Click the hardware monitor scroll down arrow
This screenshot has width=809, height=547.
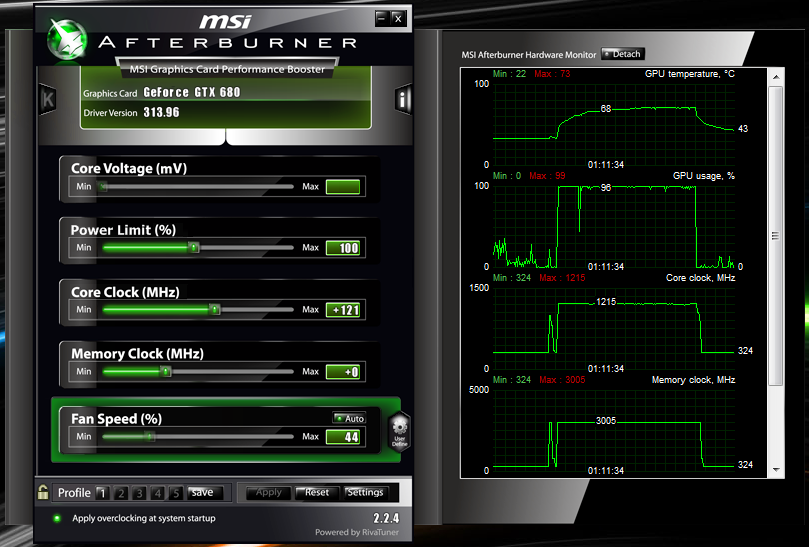[776, 470]
